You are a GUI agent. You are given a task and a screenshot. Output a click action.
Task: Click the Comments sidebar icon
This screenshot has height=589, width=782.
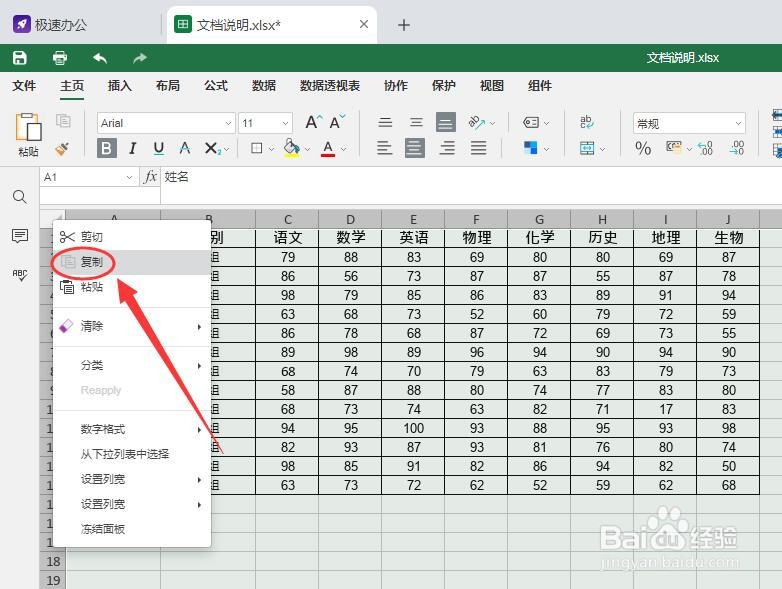(19, 236)
